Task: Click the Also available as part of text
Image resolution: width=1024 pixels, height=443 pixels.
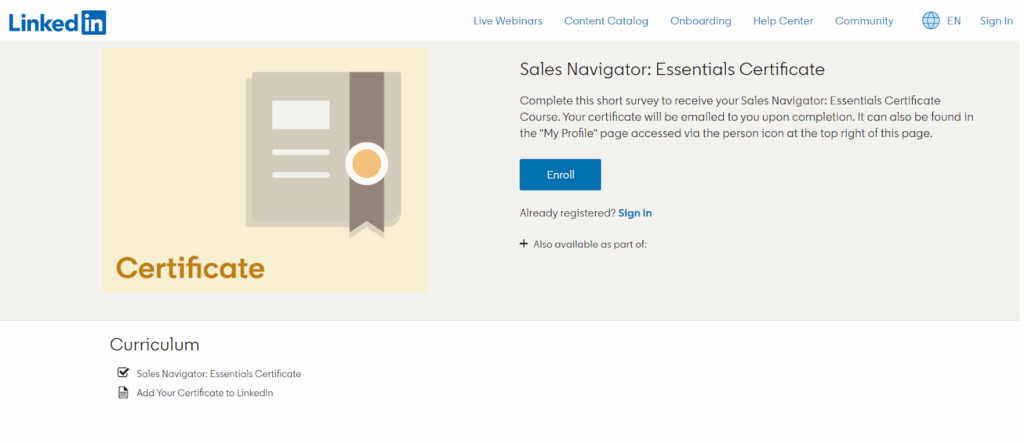Action: (590, 244)
